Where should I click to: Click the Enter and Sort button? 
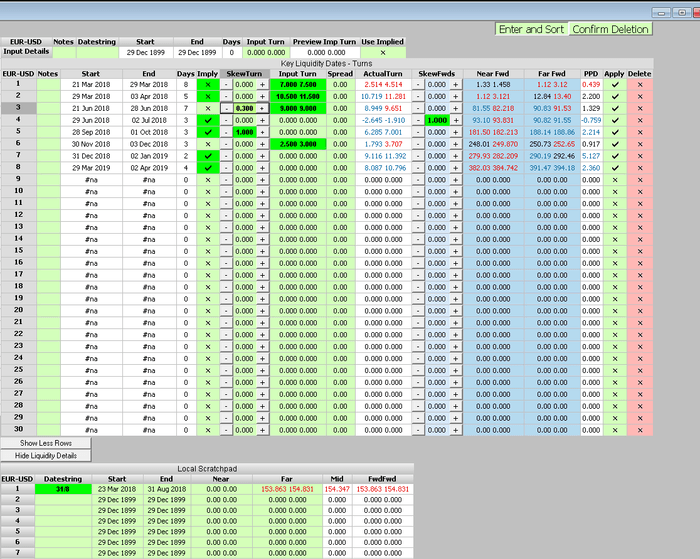(531, 29)
